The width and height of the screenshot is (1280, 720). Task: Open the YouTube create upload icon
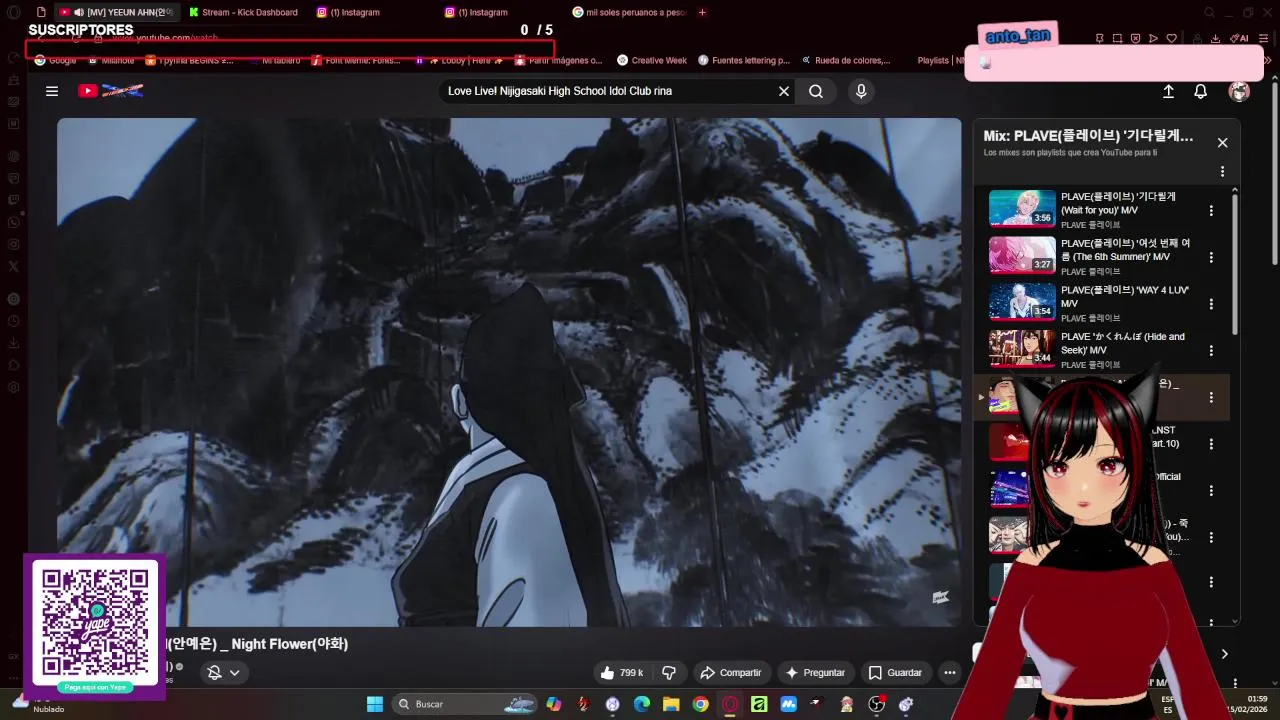(x=1168, y=91)
